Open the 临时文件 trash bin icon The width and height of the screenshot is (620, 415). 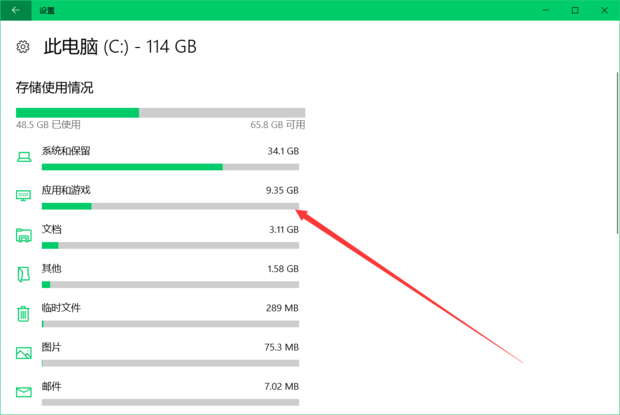click(23, 313)
